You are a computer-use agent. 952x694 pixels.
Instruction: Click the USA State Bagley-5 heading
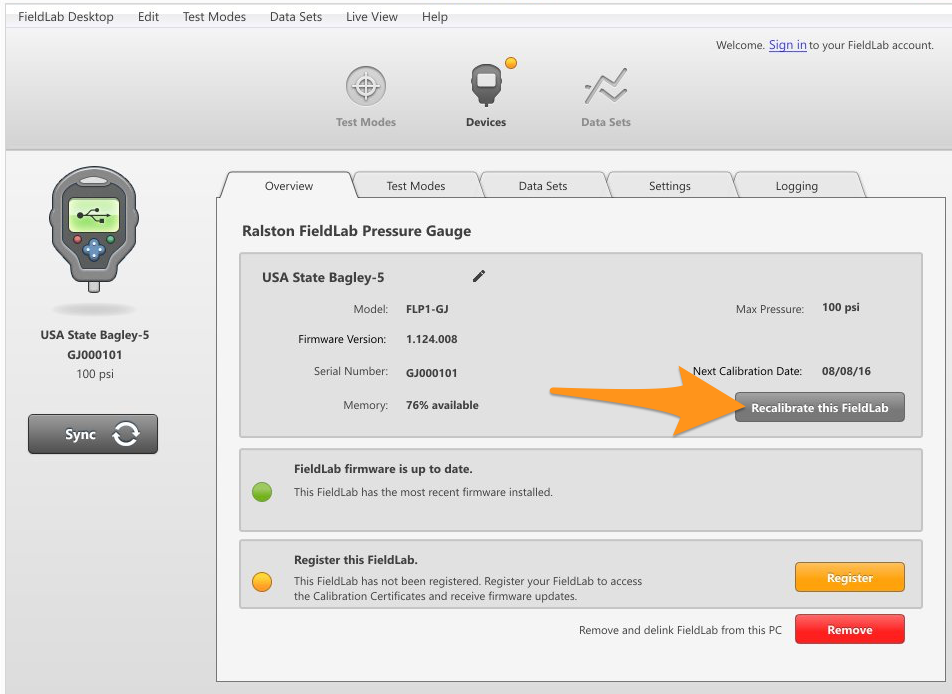coord(323,277)
